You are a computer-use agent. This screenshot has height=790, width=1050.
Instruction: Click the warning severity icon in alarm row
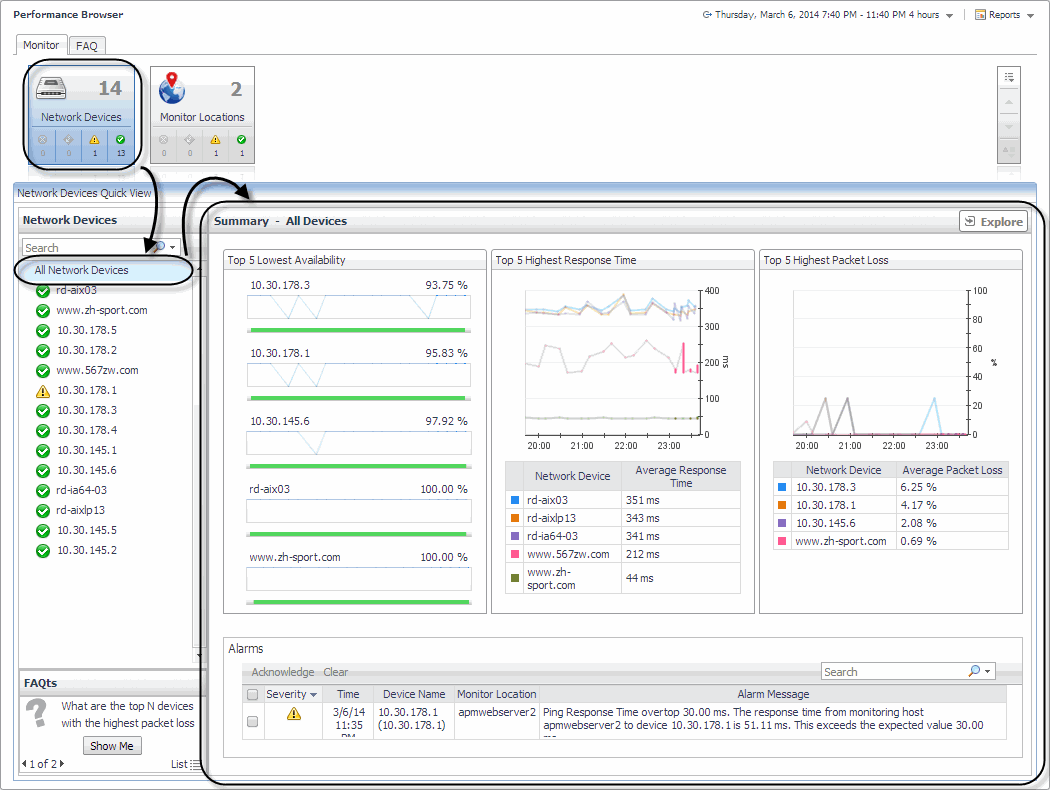click(293, 714)
